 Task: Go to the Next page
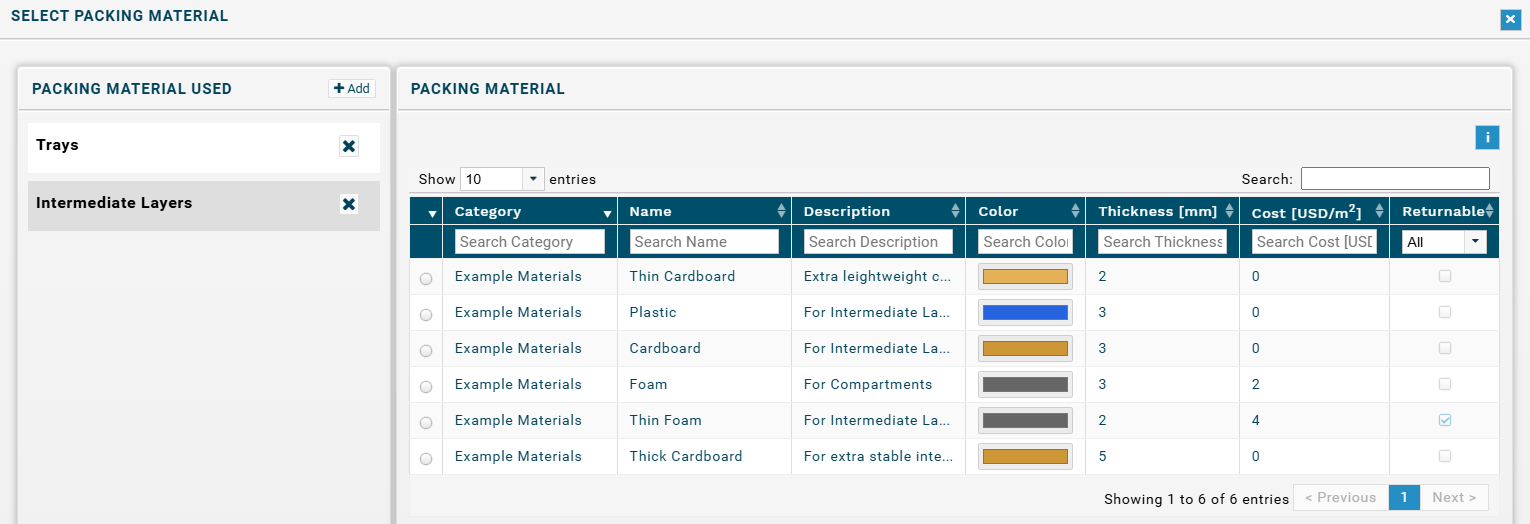[1454, 497]
